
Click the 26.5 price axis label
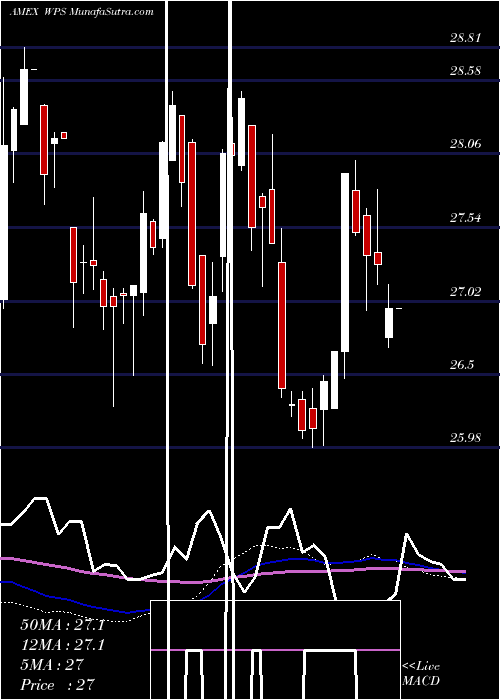(x=462, y=365)
